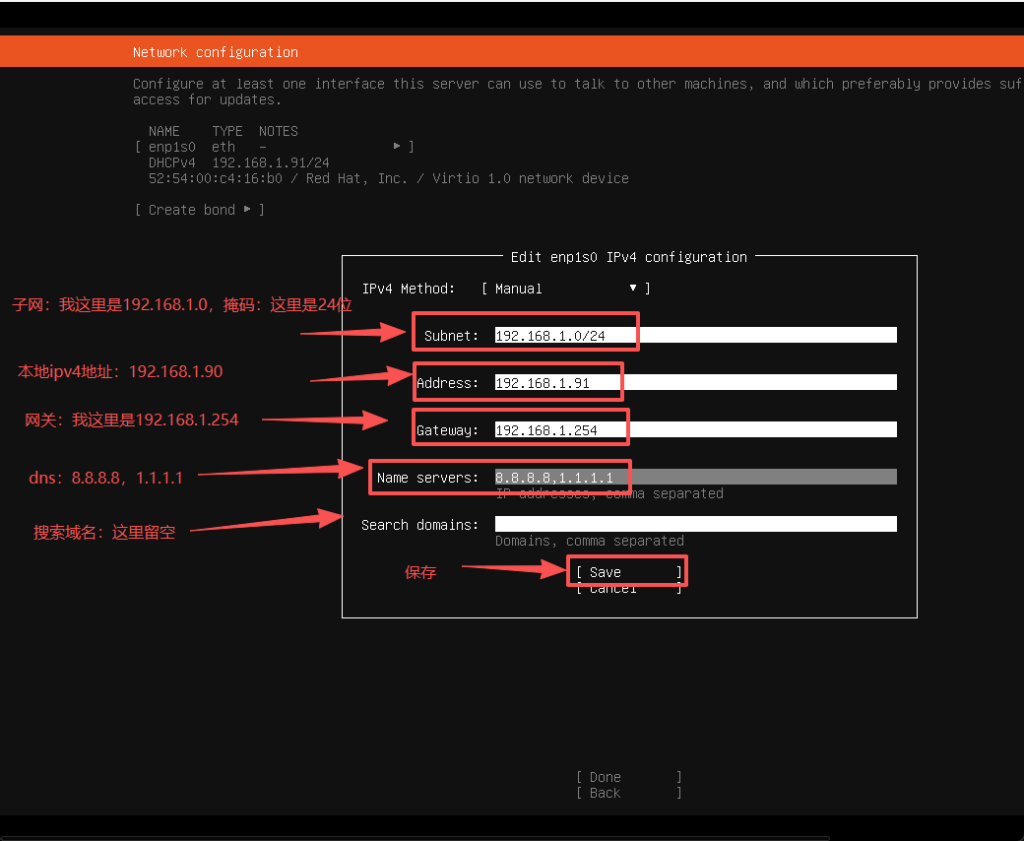Click the Cancel button
Viewport: 1024px width, 841px height.
[626, 588]
